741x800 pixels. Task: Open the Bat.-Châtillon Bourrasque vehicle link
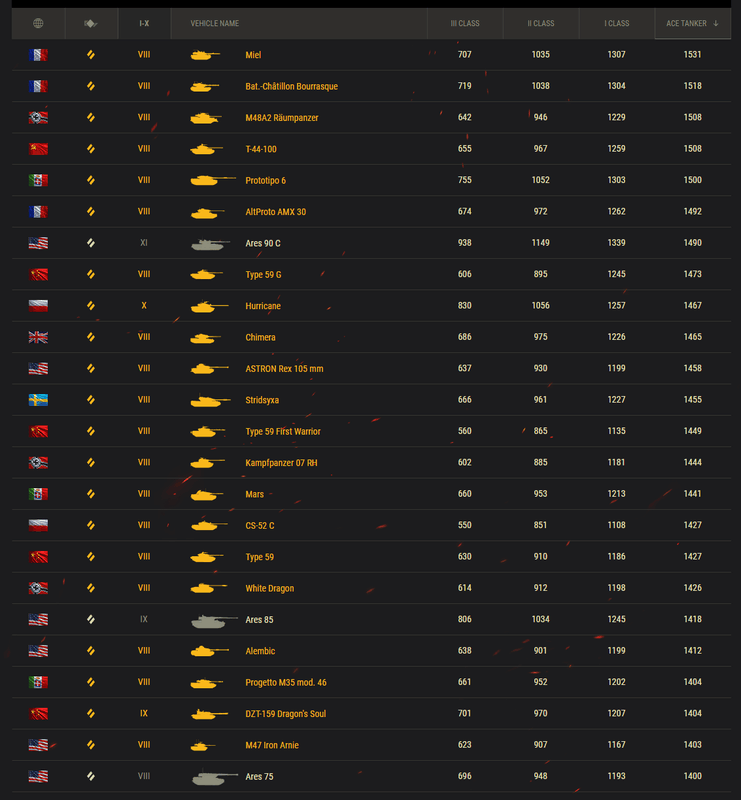tap(291, 87)
